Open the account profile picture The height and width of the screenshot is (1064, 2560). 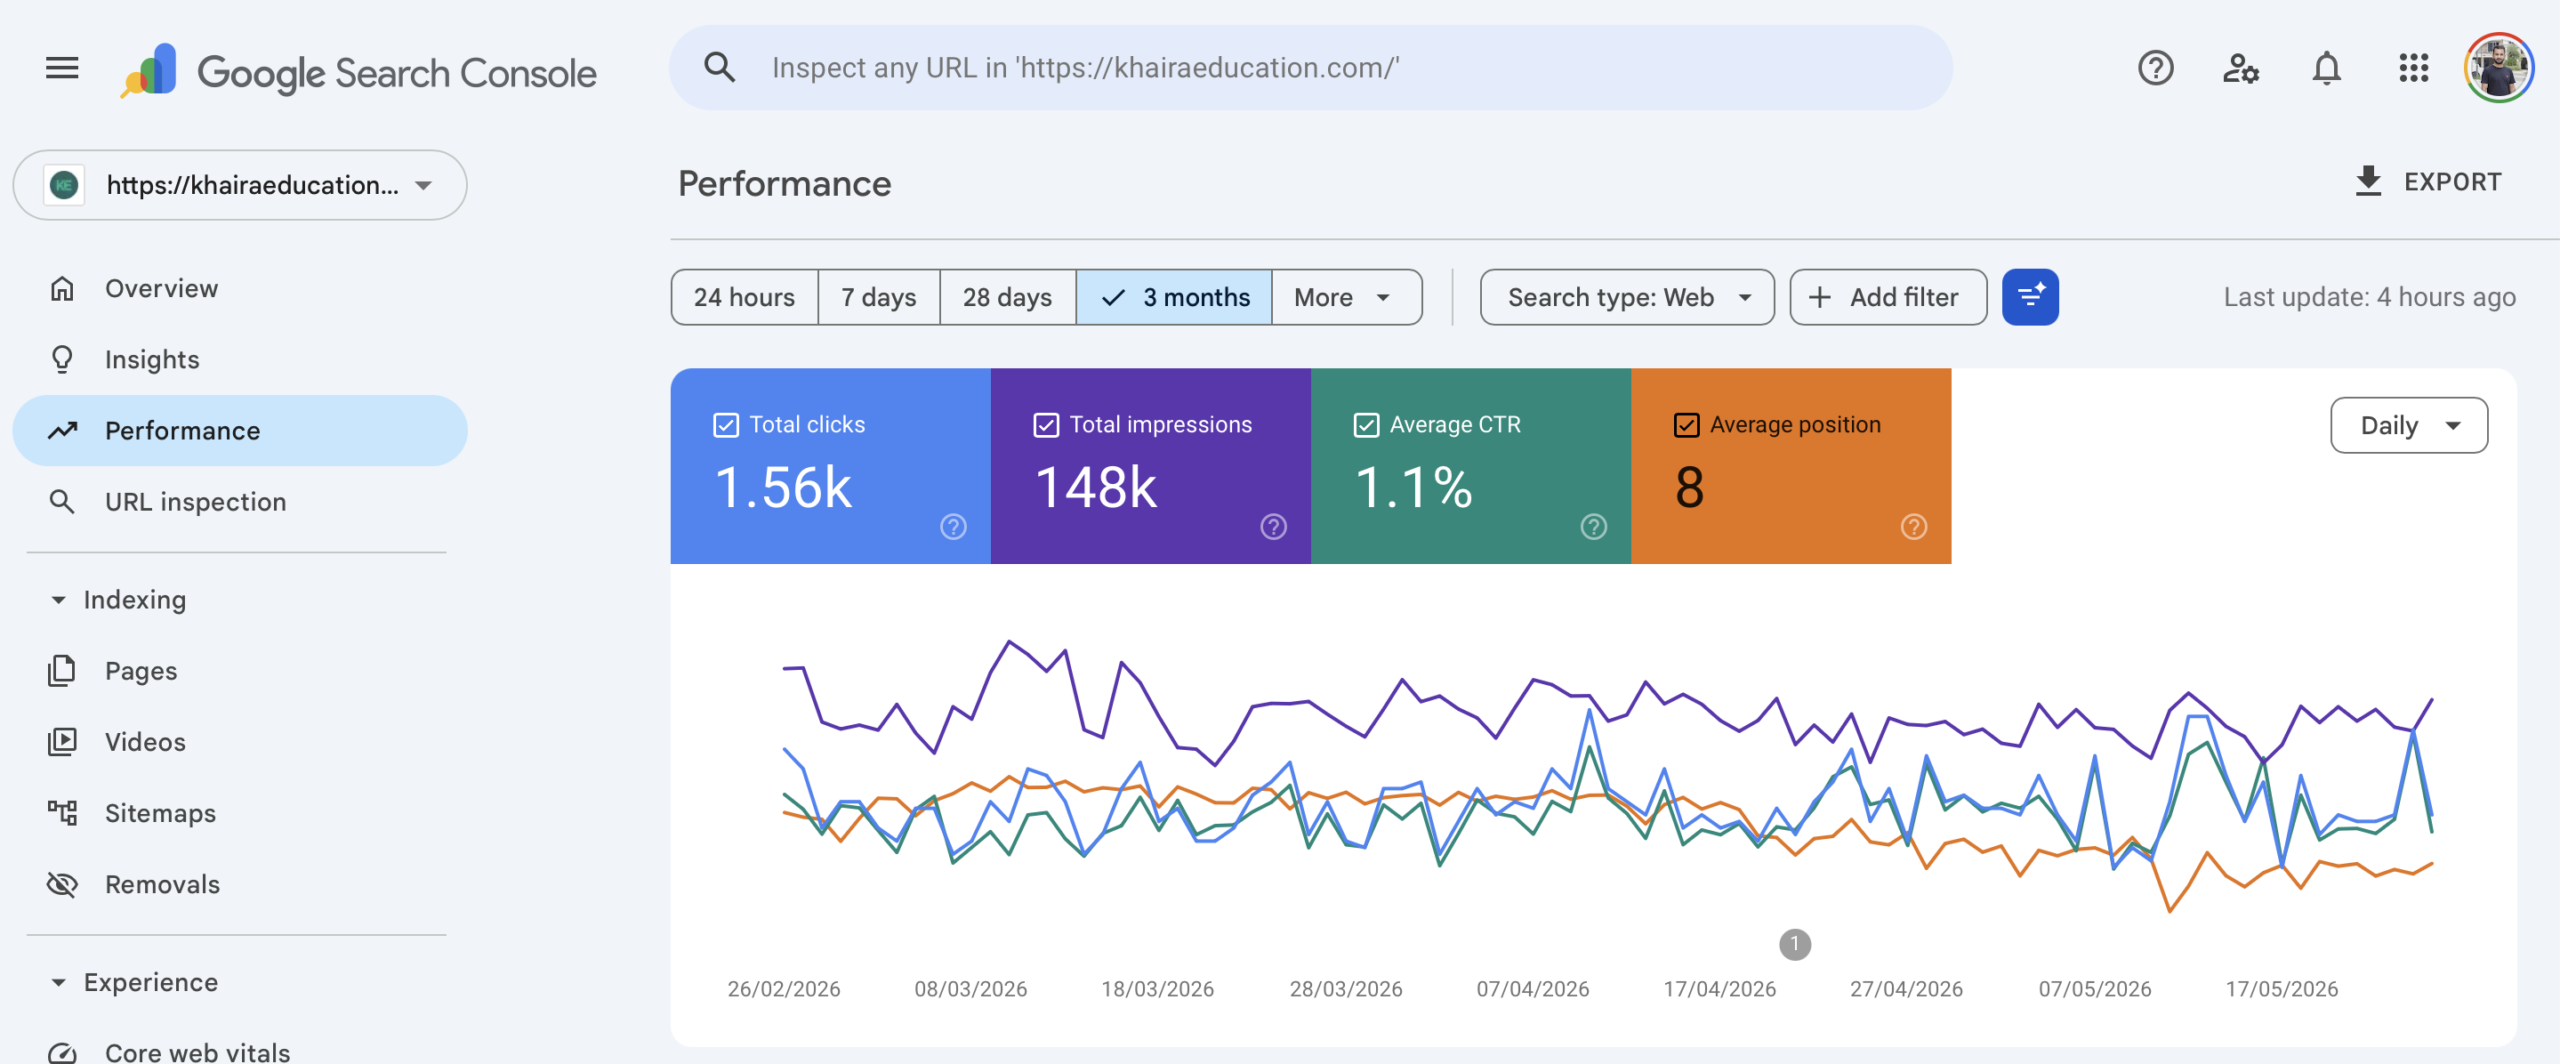click(2498, 68)
